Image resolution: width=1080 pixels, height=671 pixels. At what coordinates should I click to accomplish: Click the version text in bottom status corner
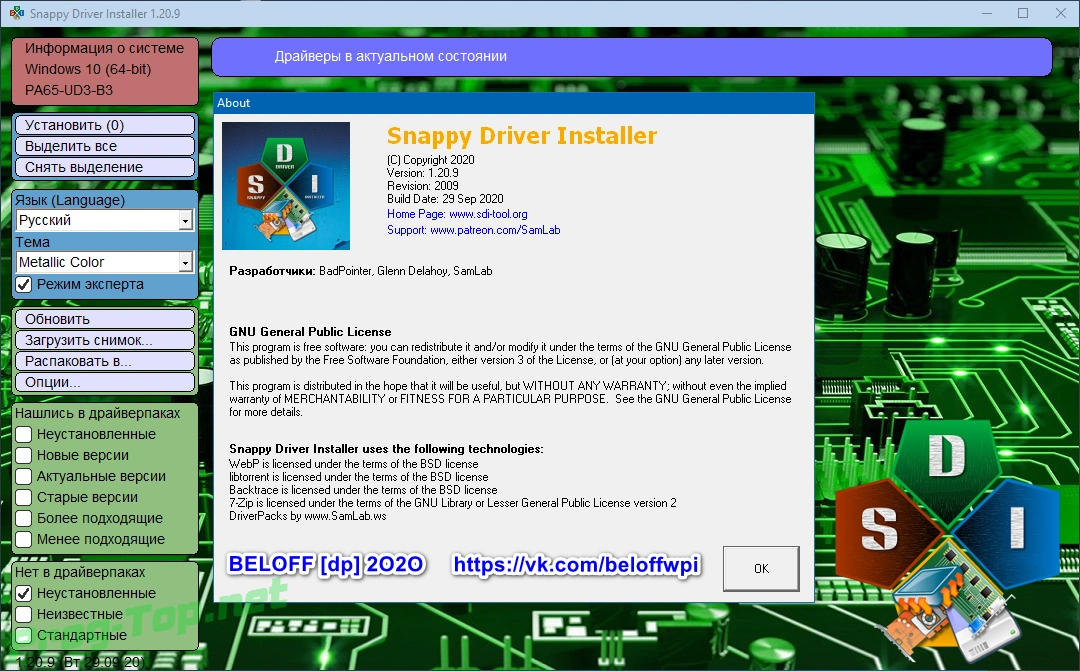79,662
